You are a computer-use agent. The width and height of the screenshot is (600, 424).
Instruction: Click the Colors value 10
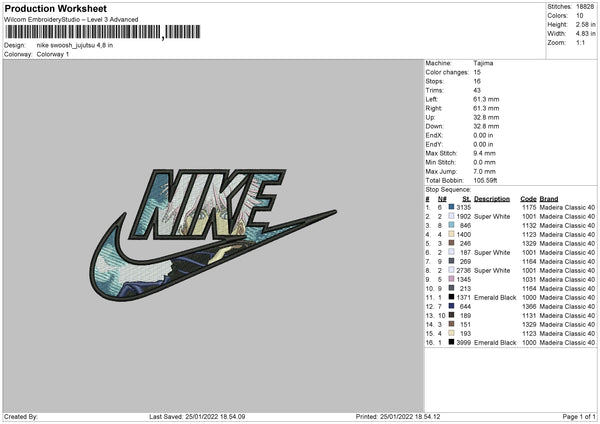pyautogui.click(x=580, y=16)
